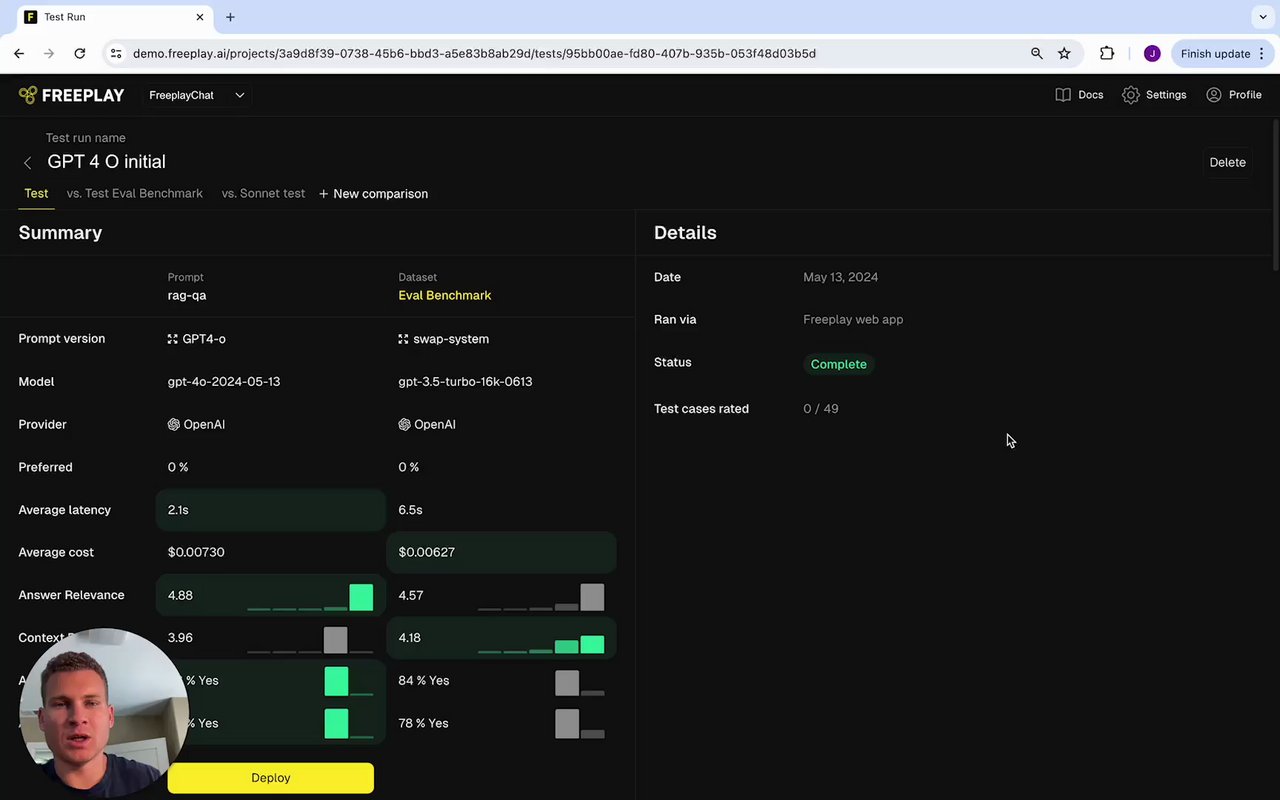Click the GPT 4 O initial test run name
The height and width of the screenshot is (800, 1280).
[x=107, y=162]
